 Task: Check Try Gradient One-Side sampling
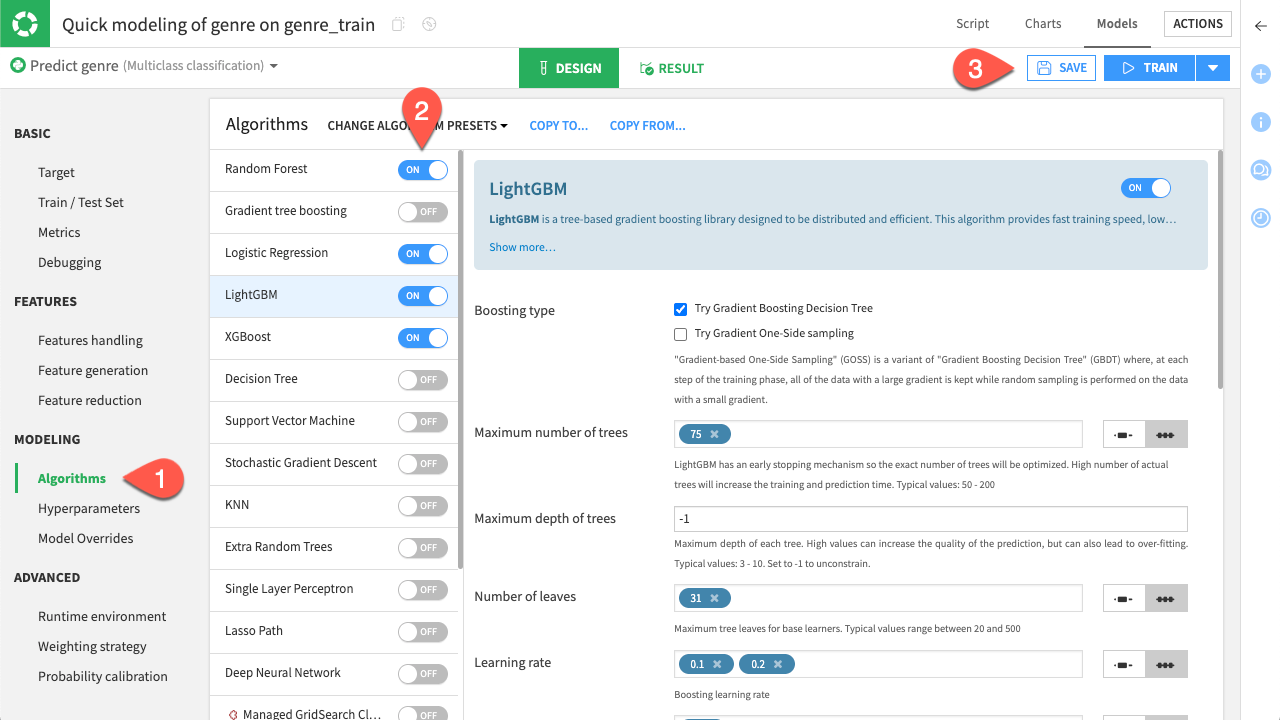(681, 333)
